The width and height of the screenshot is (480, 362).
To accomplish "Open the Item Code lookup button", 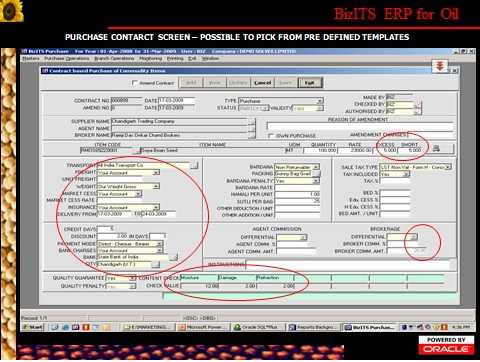I will pyautogui.click(x=137, y=151).
